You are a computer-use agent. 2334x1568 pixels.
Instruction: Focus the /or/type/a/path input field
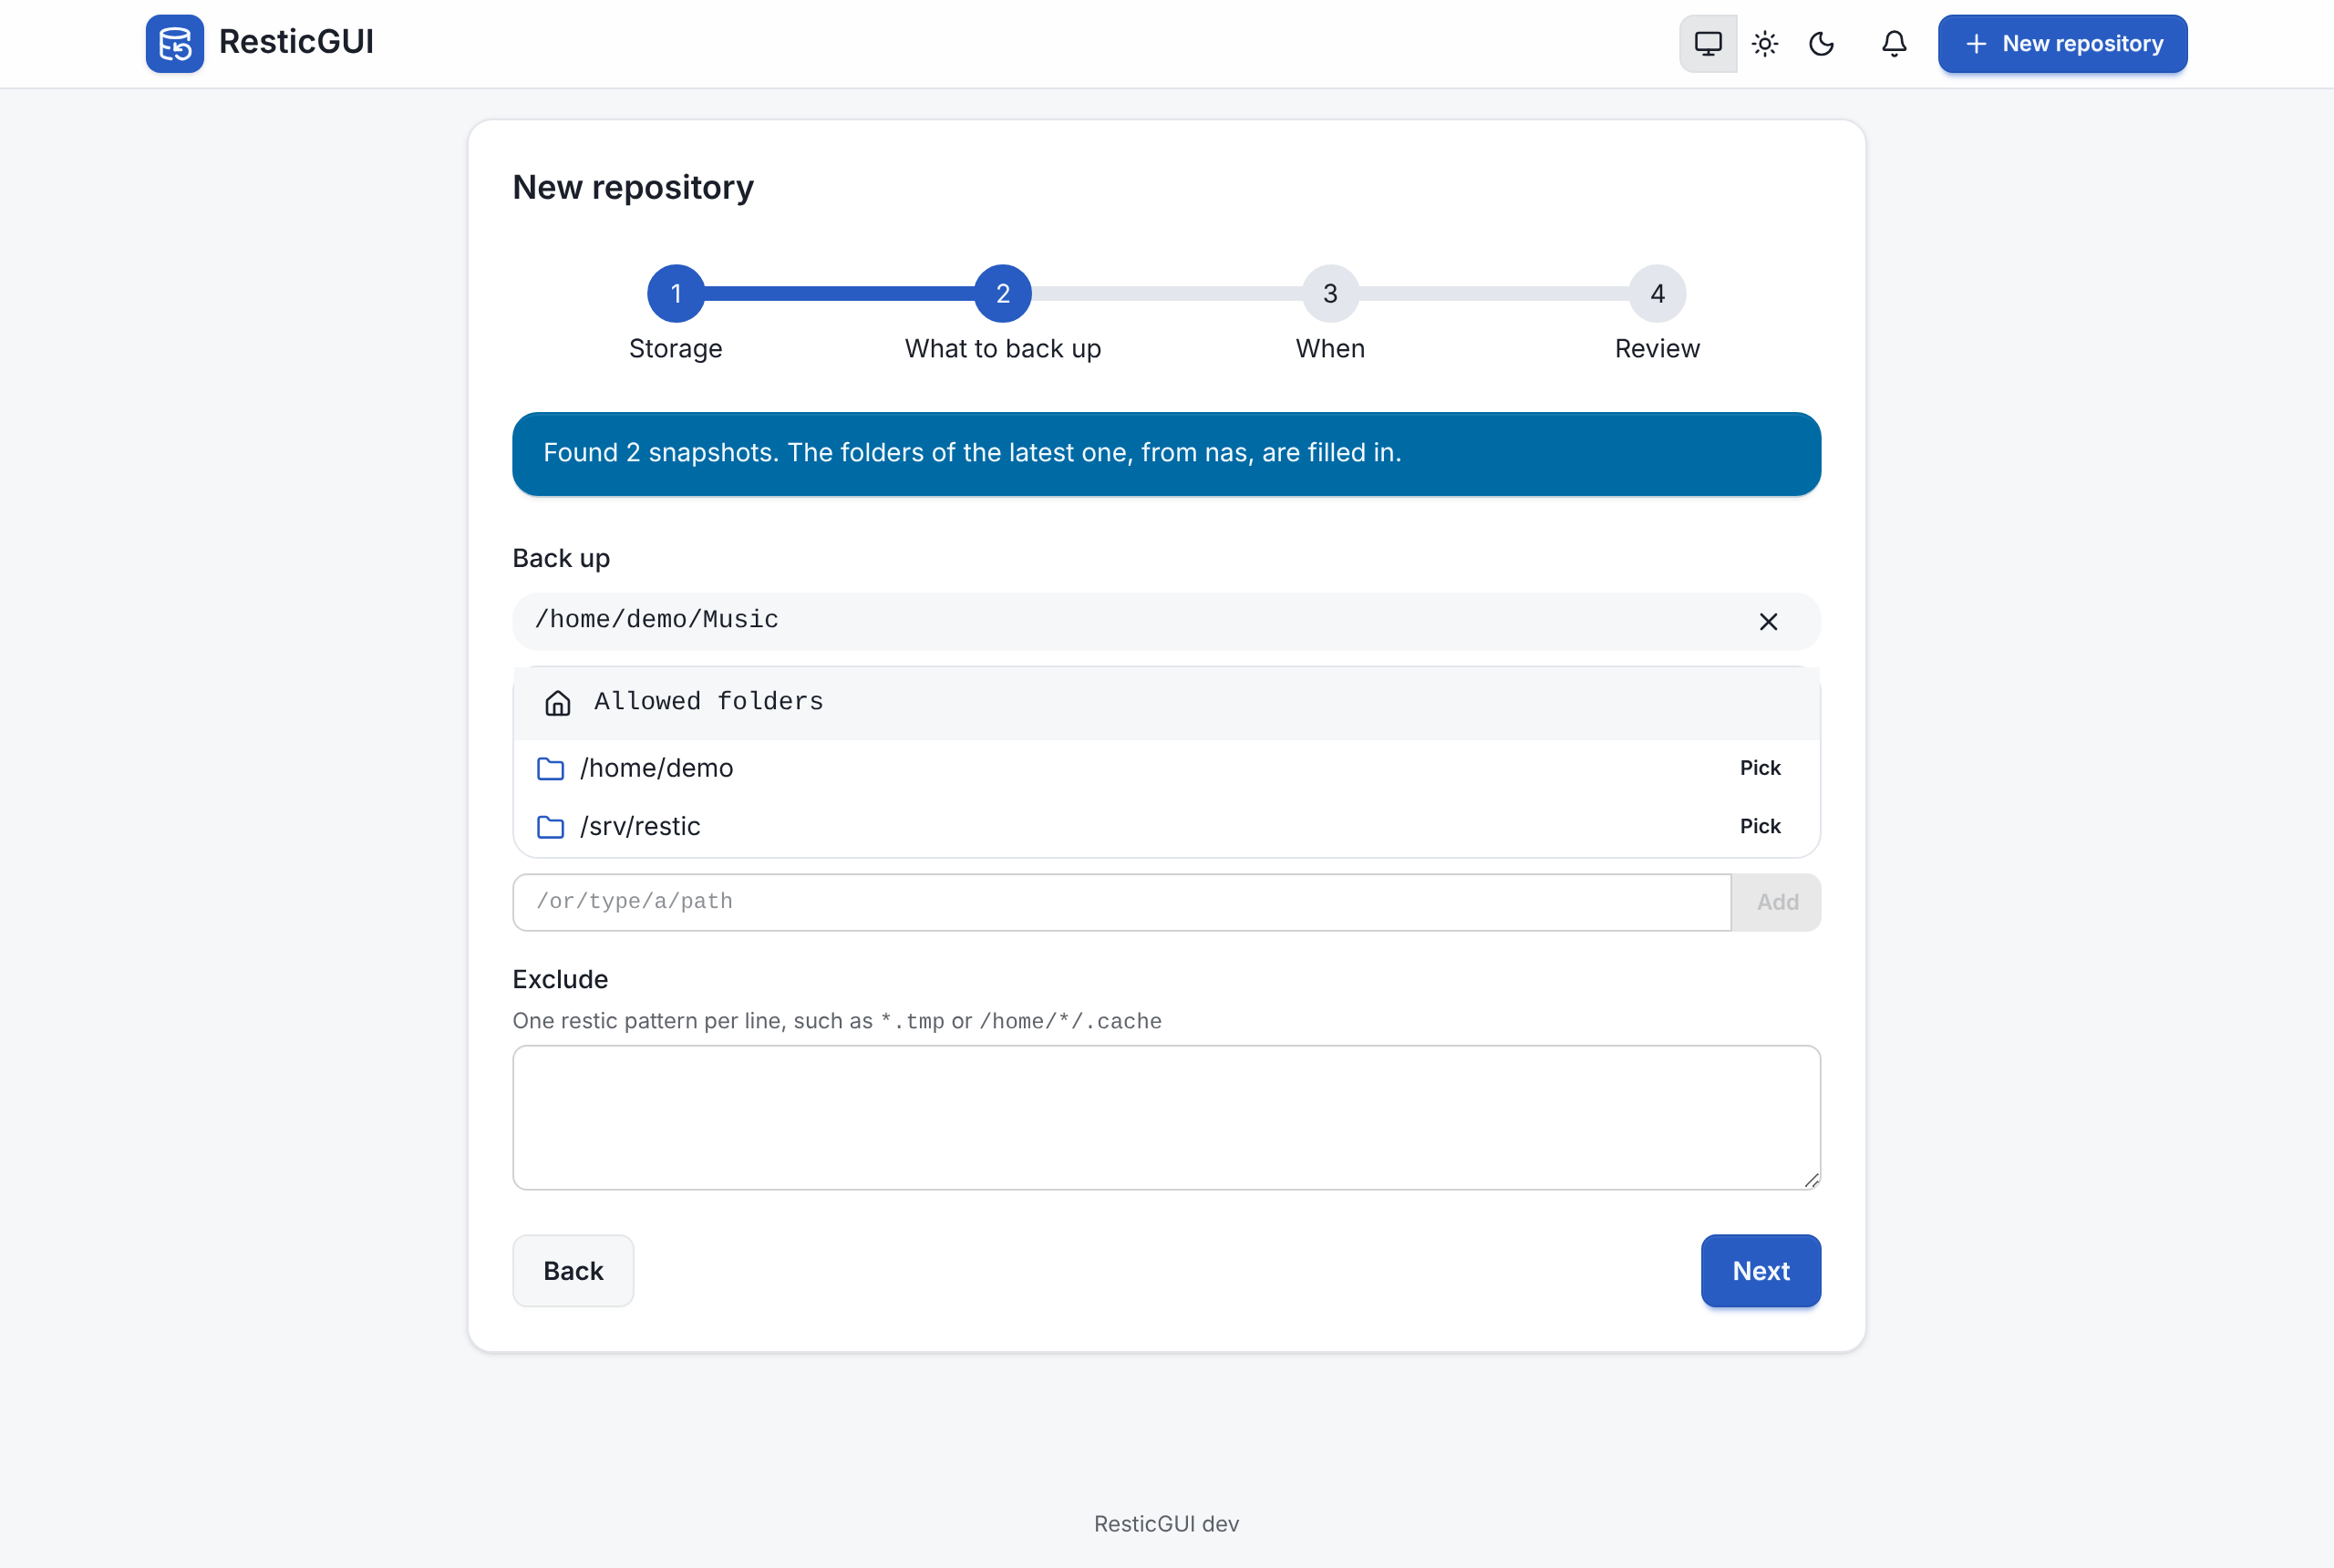coord(1122,902)
